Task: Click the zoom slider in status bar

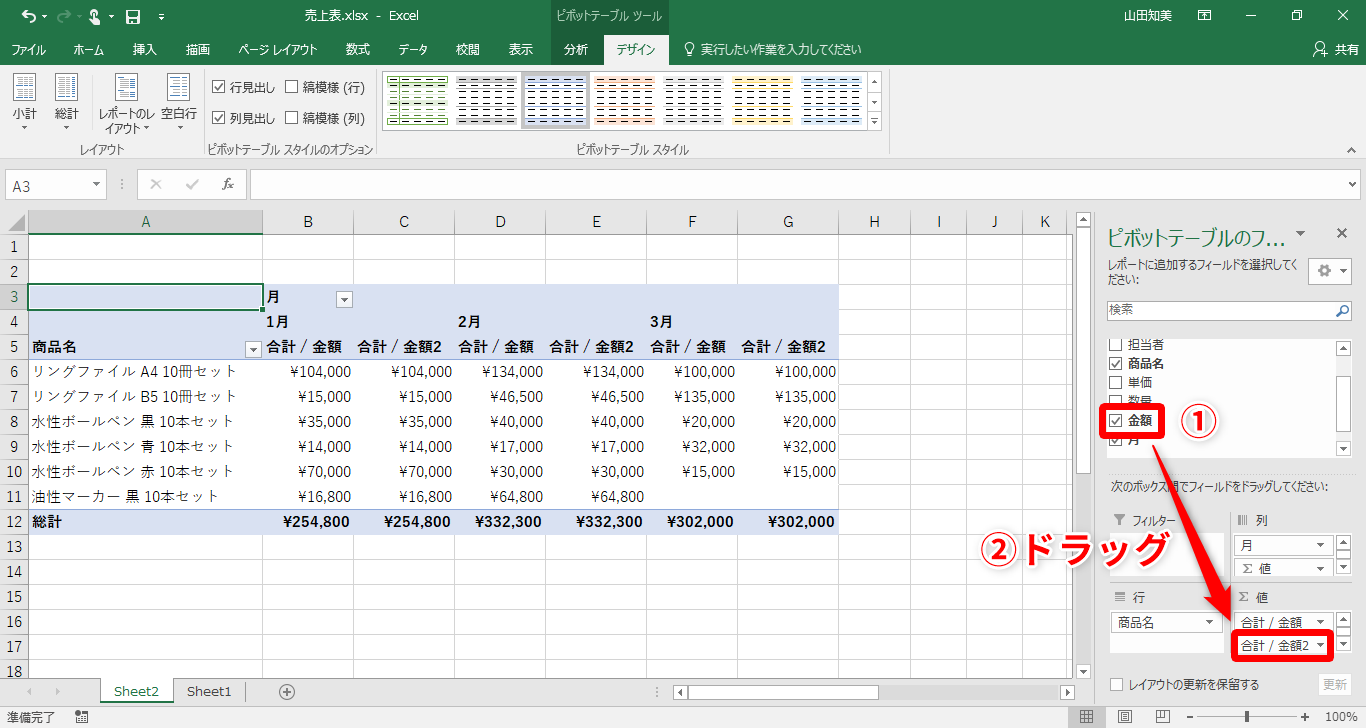Action: (x=1247, y=717)
